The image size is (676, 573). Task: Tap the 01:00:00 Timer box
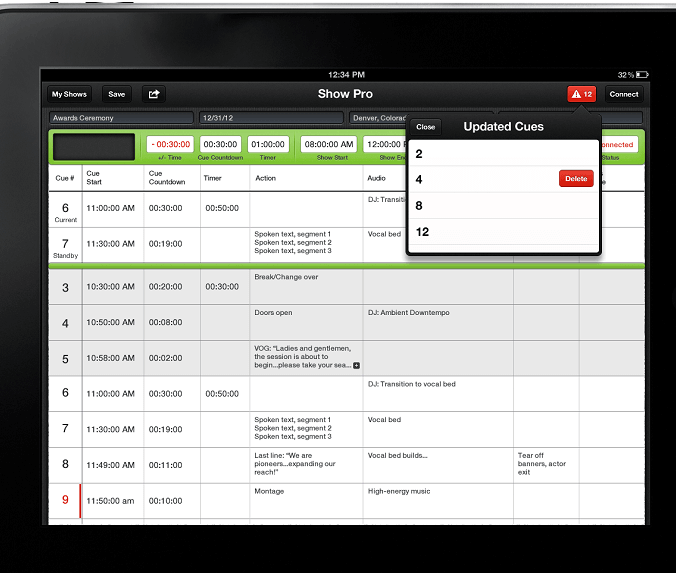(x=268, y=144)
